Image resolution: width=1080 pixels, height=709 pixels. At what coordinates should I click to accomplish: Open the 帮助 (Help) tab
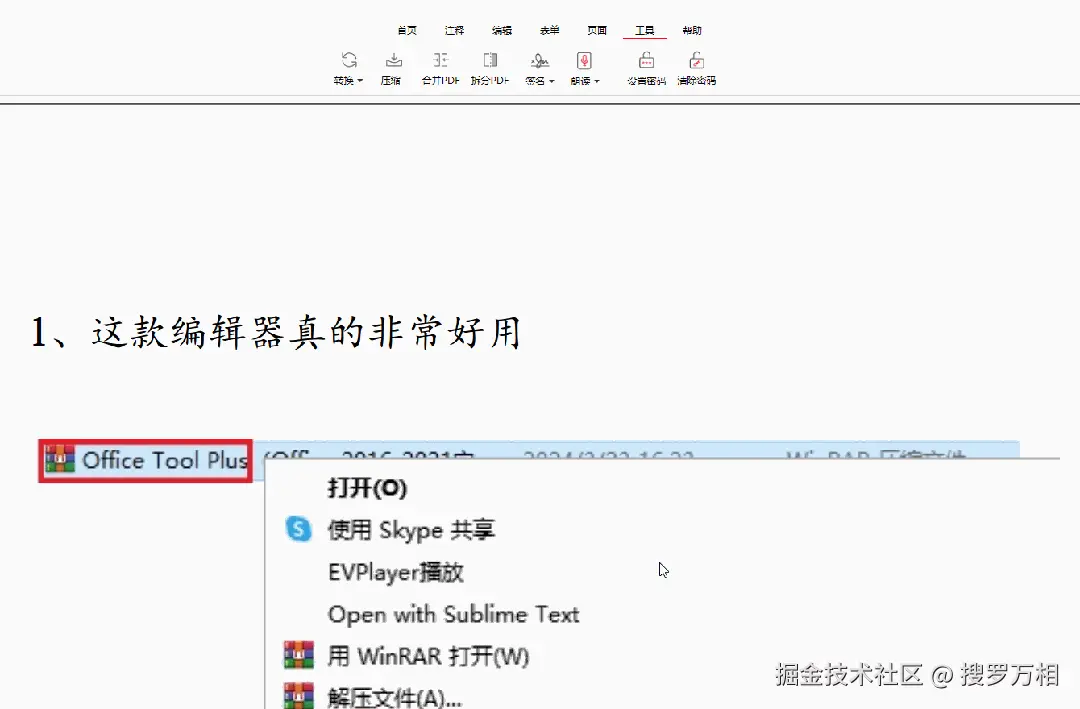click(692, 30)
